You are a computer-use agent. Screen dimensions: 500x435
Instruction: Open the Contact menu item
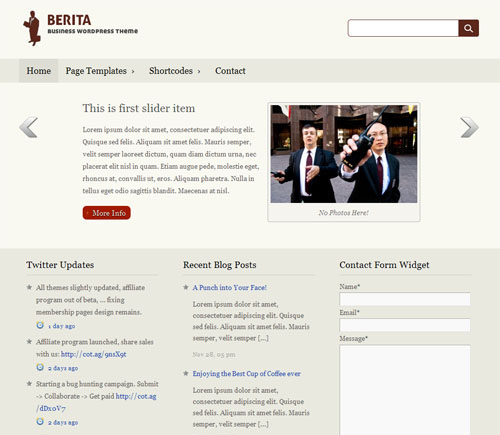coord(230,71)
